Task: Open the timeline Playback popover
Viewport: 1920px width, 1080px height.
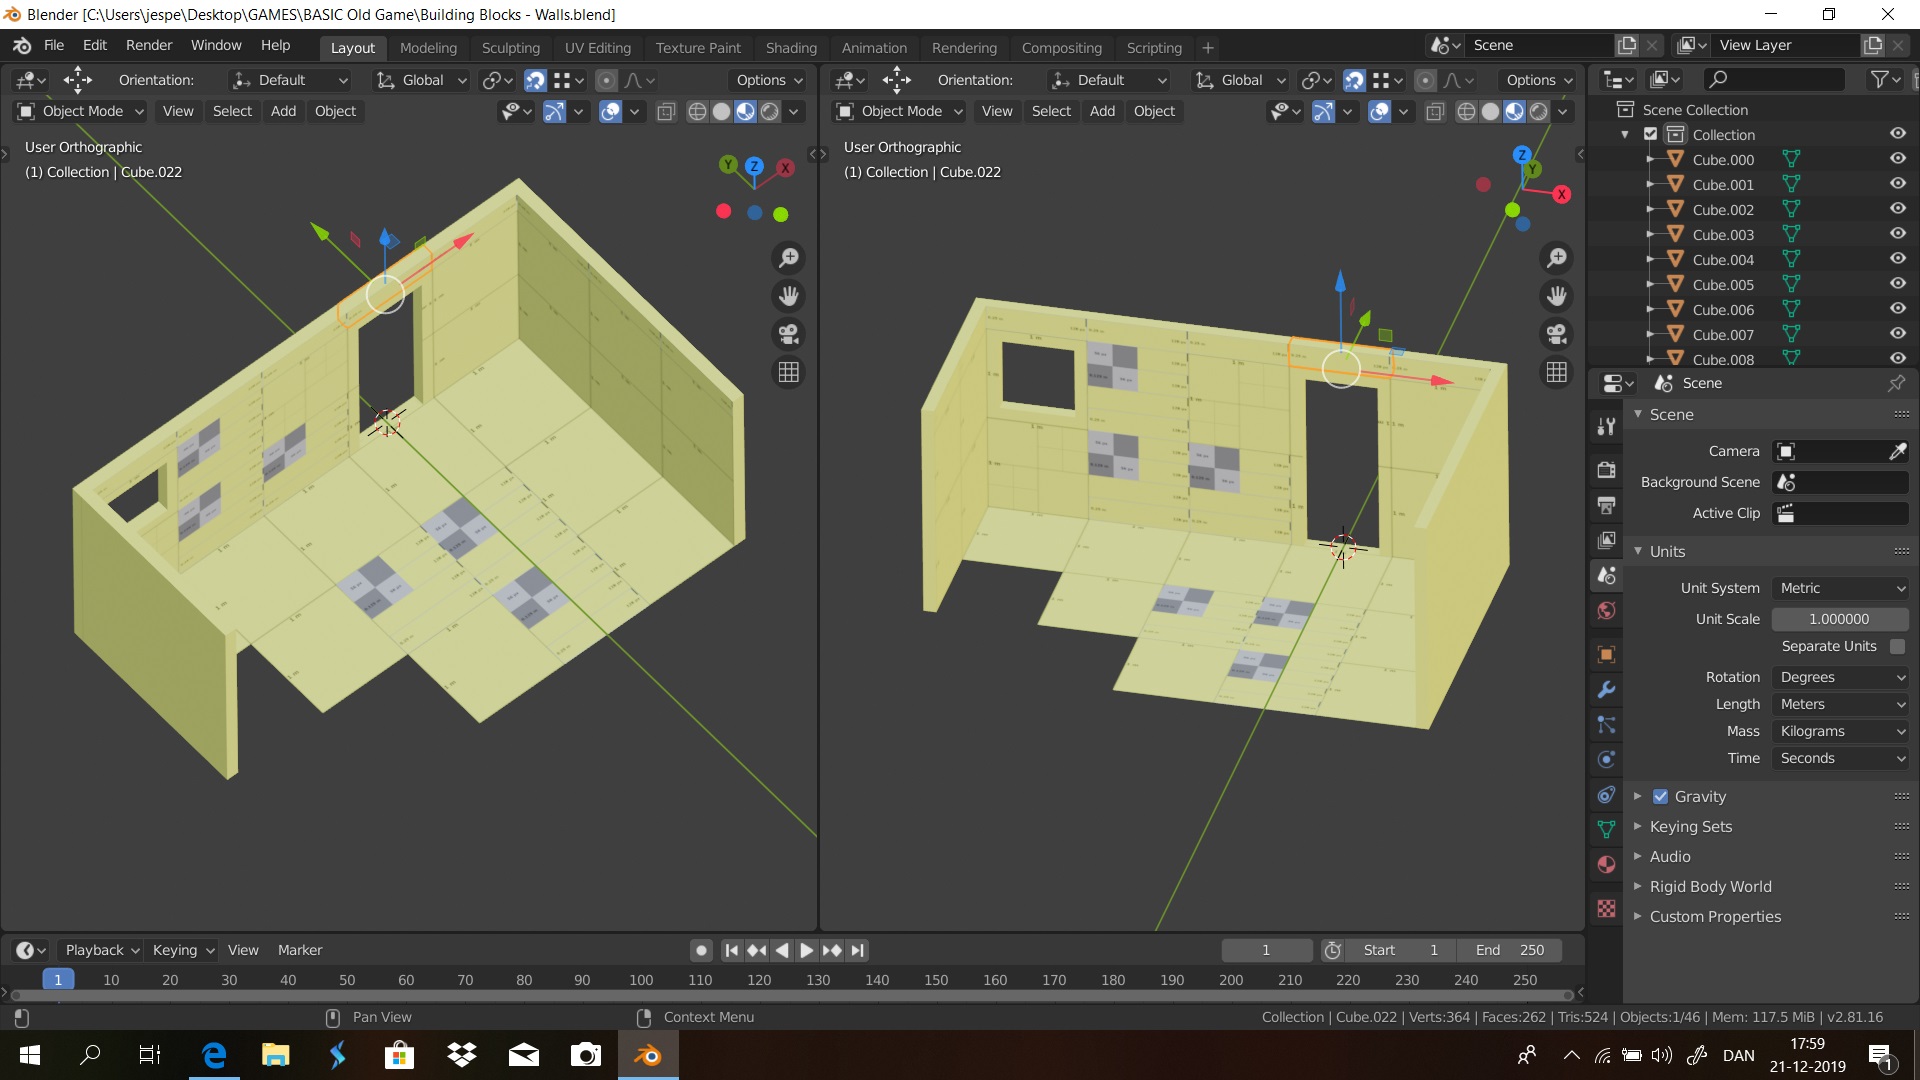Action: pyautogui.click(x=101, y=950)
